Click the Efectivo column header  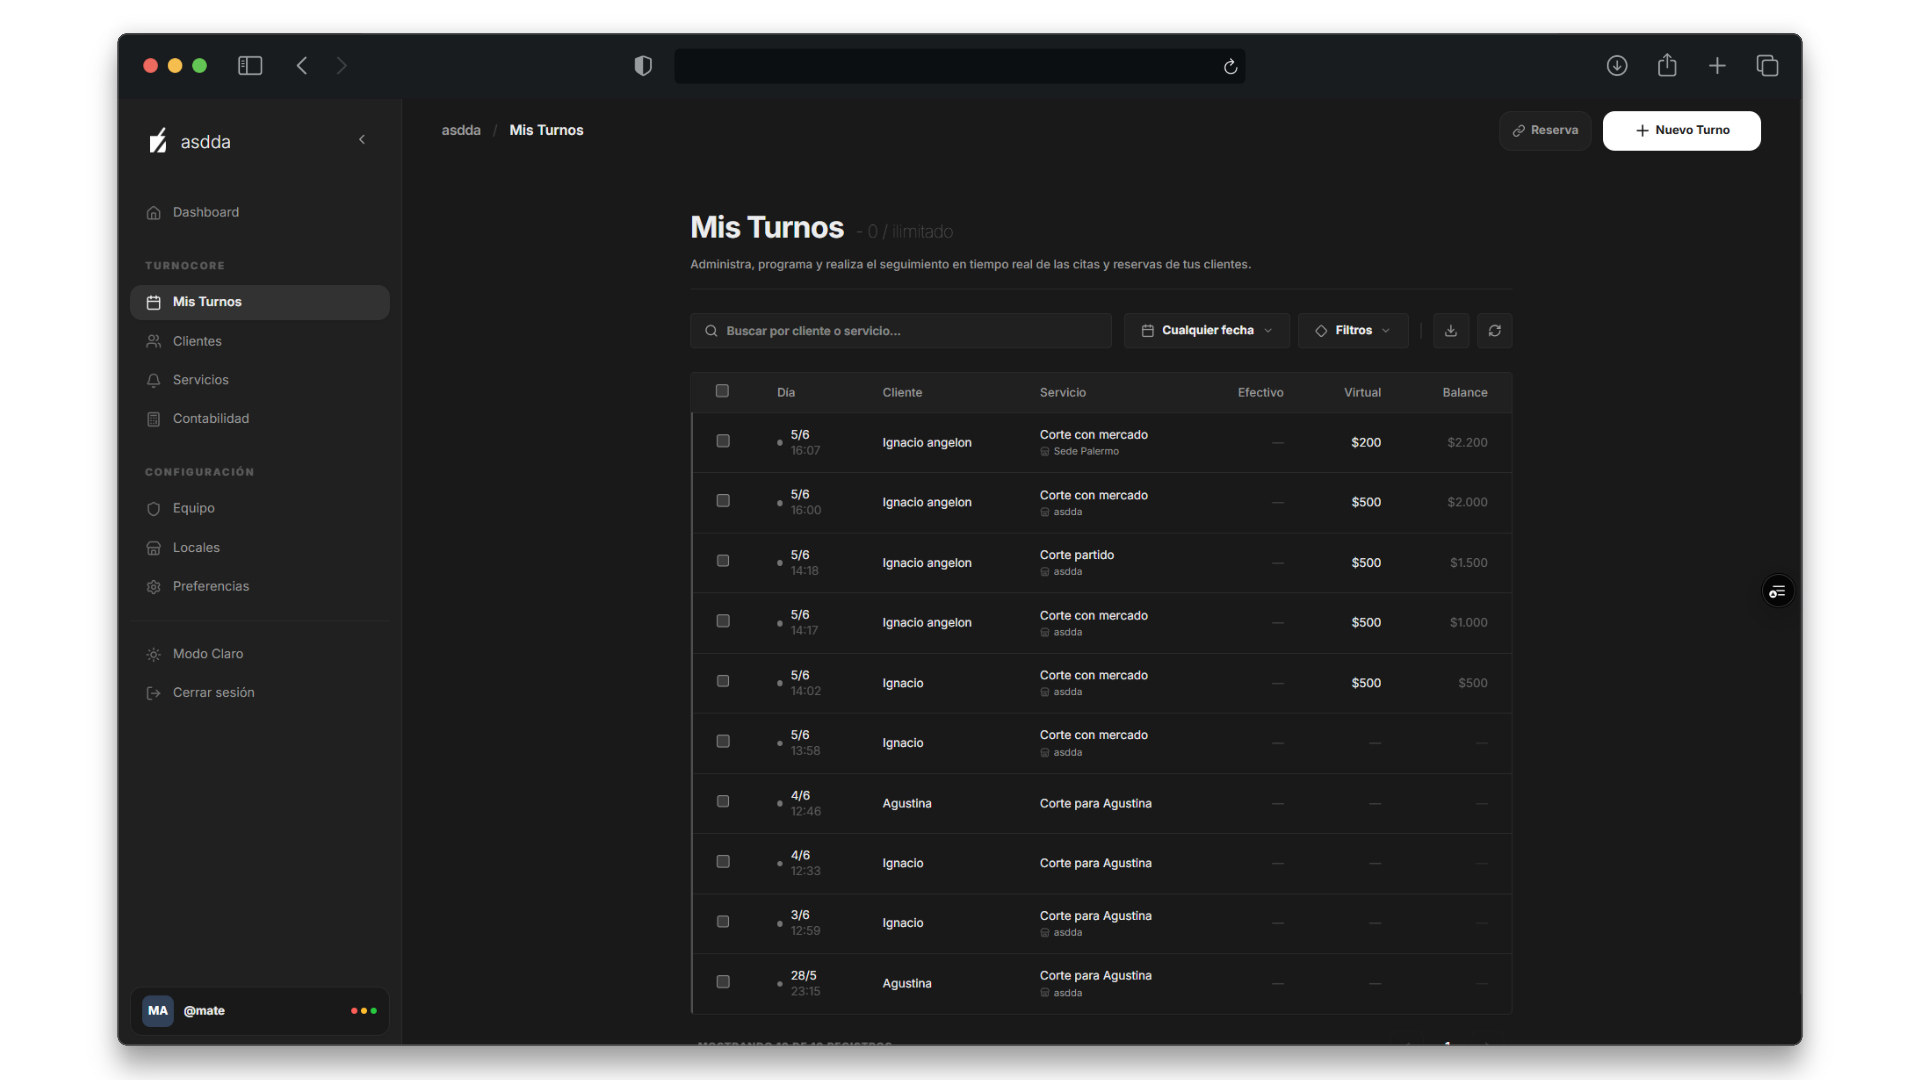[x=1260, y=392]
